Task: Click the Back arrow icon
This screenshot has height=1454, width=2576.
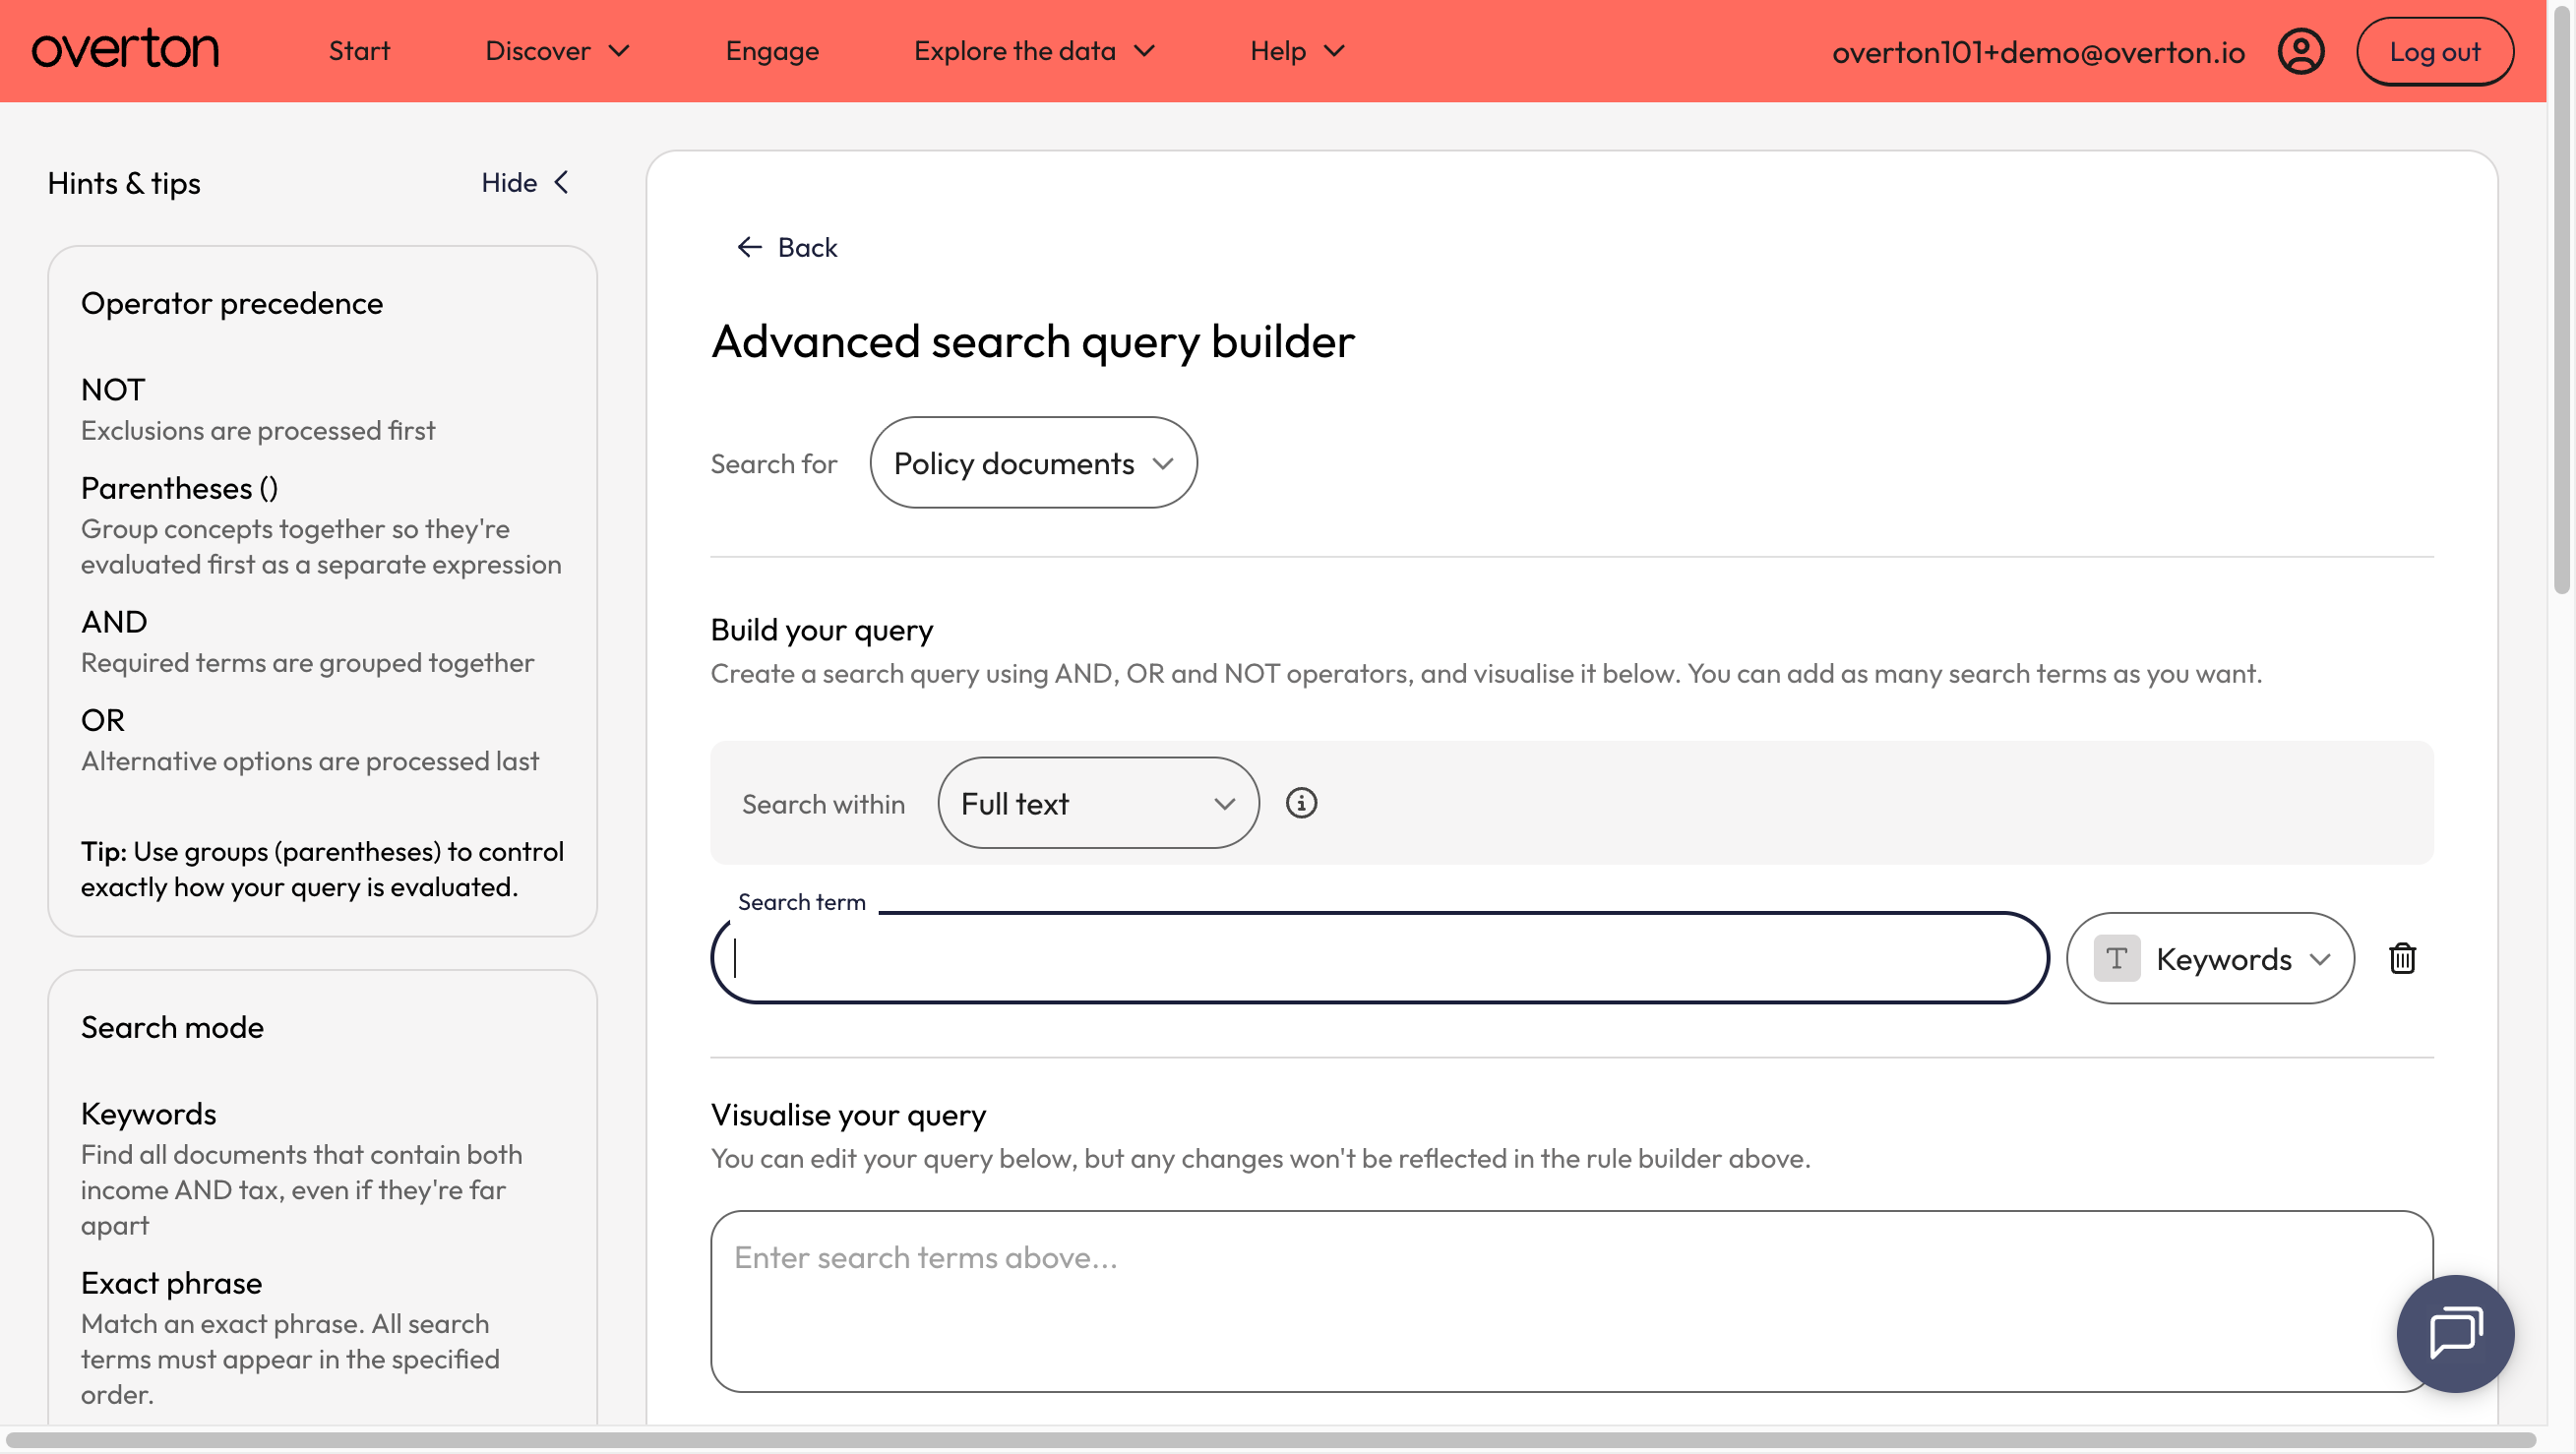Action: 750,247
